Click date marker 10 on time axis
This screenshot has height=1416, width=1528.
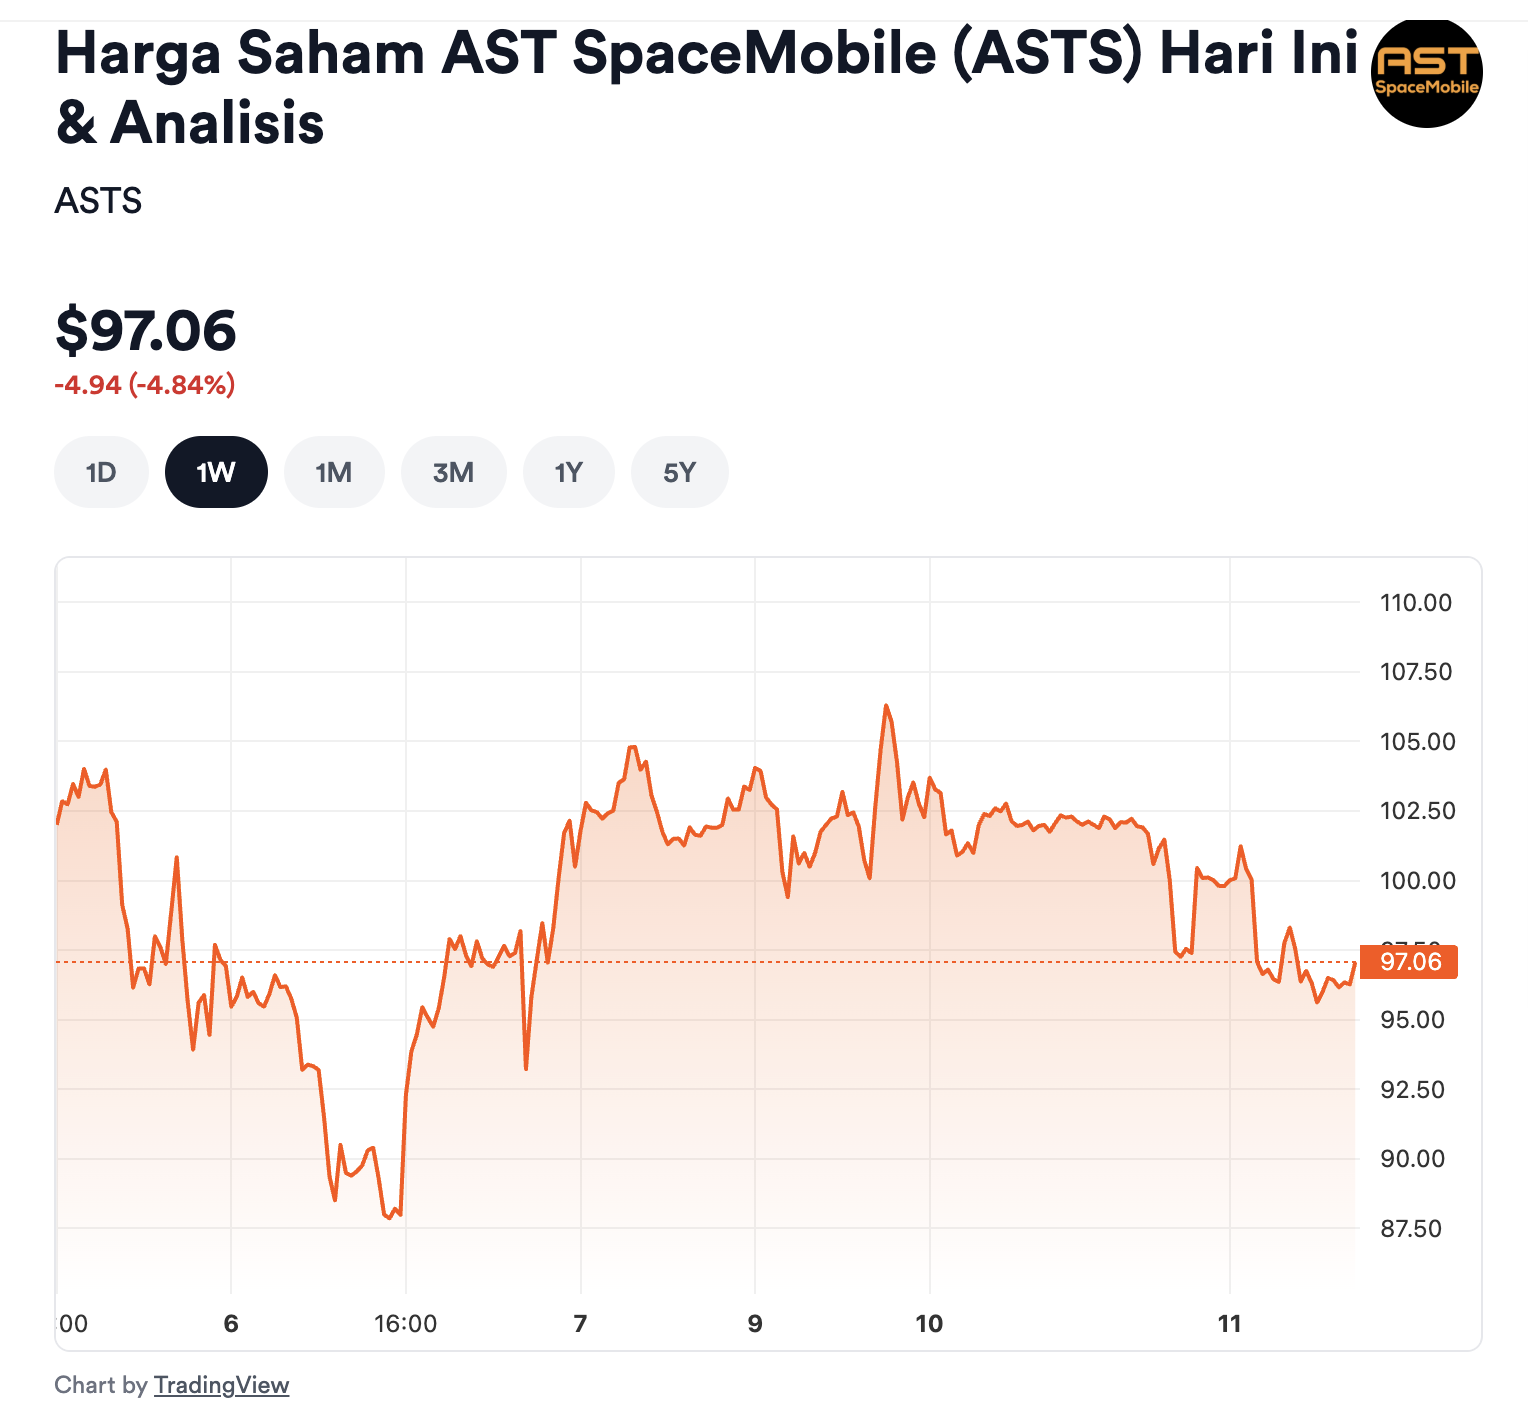929,1324
